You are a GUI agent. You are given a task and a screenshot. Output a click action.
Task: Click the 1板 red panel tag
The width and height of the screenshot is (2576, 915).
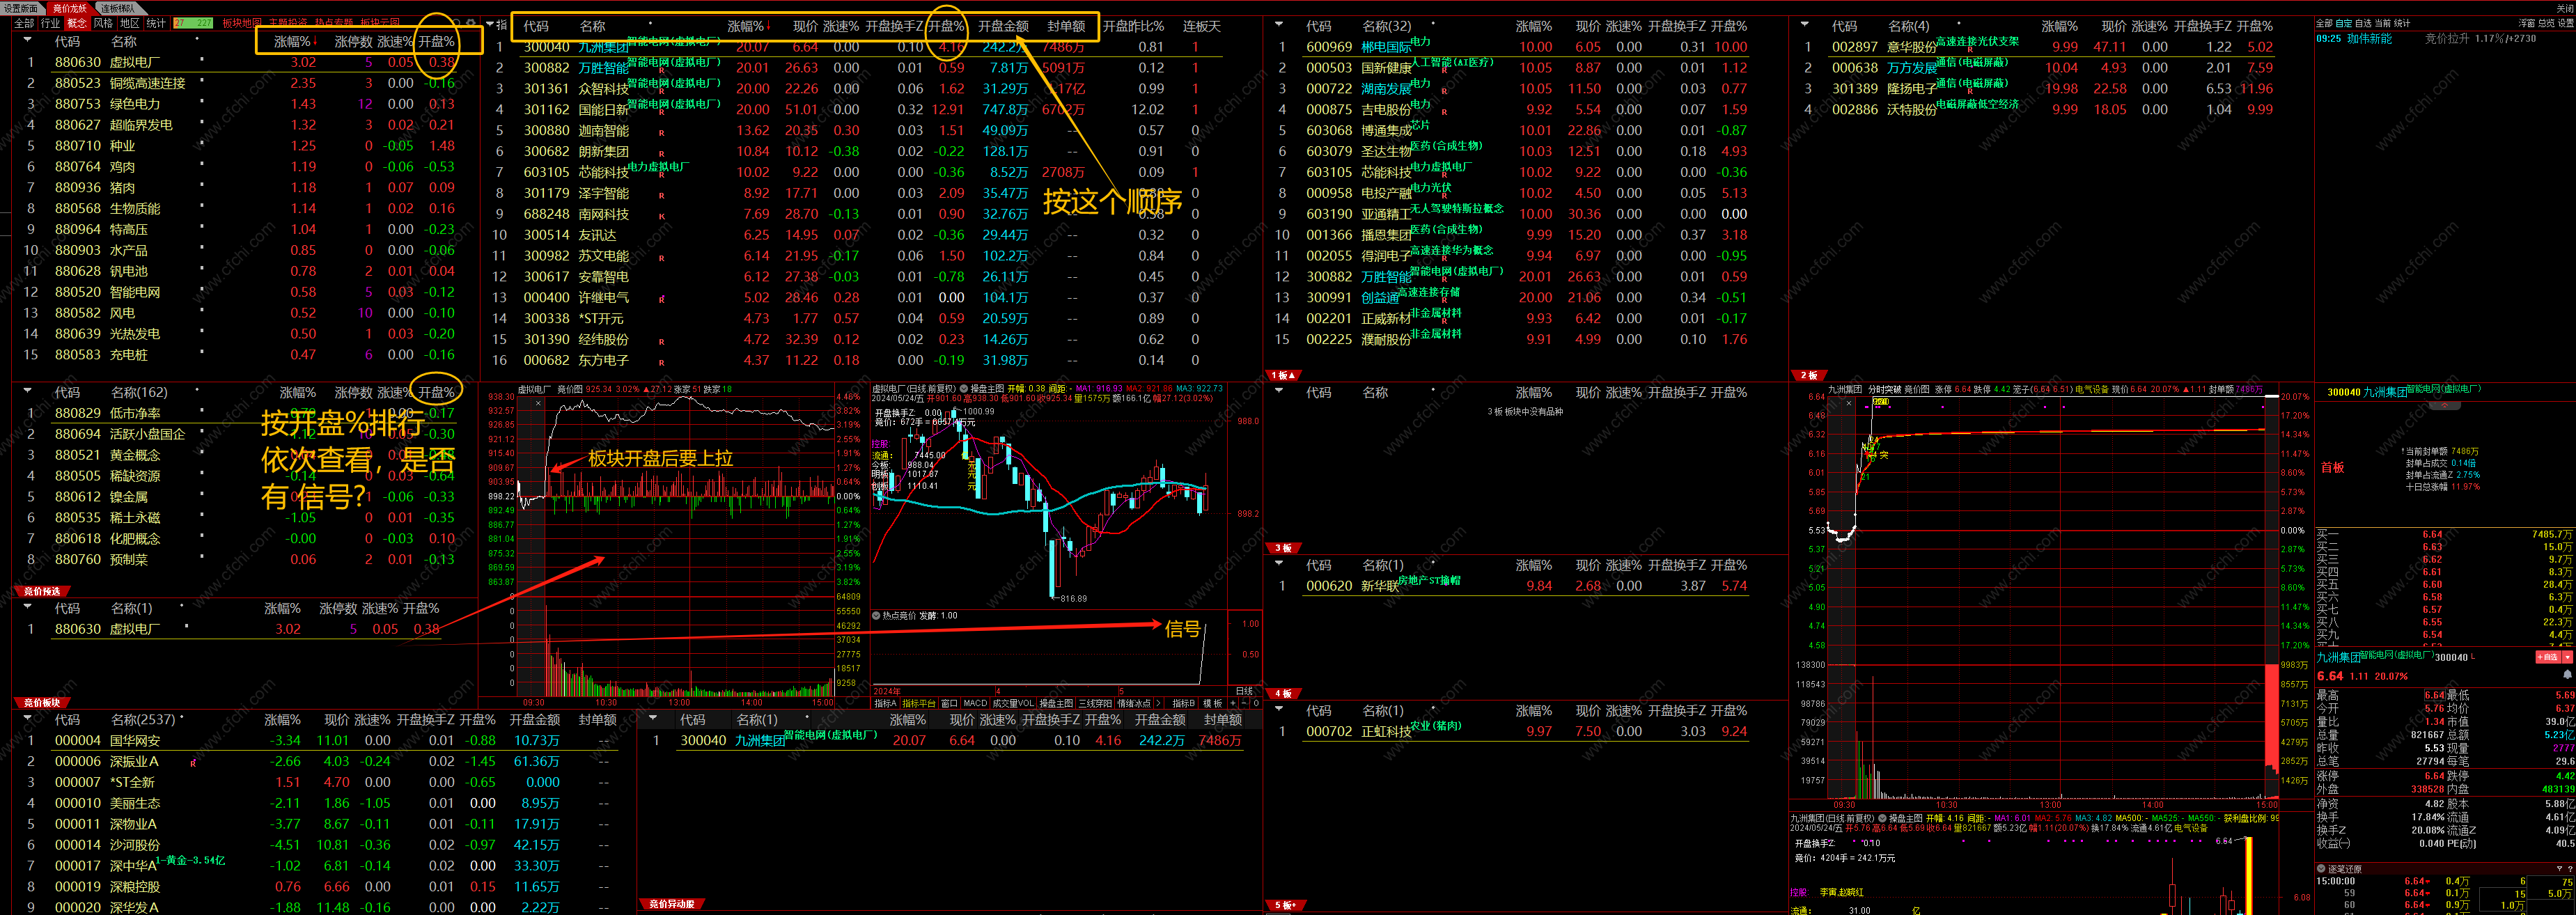click(1283, 375)
